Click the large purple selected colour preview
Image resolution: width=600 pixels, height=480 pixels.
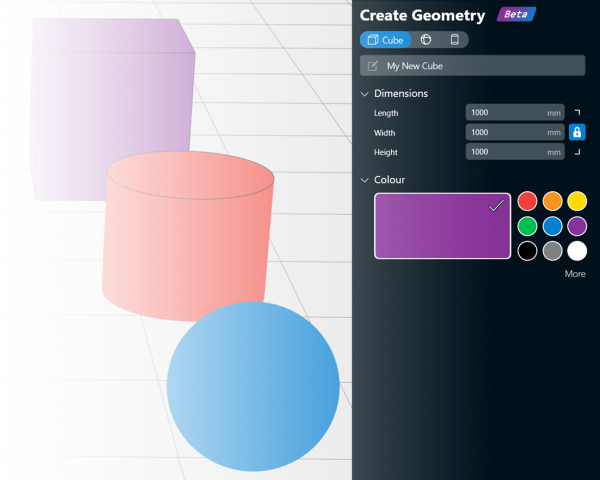(442, 226)
